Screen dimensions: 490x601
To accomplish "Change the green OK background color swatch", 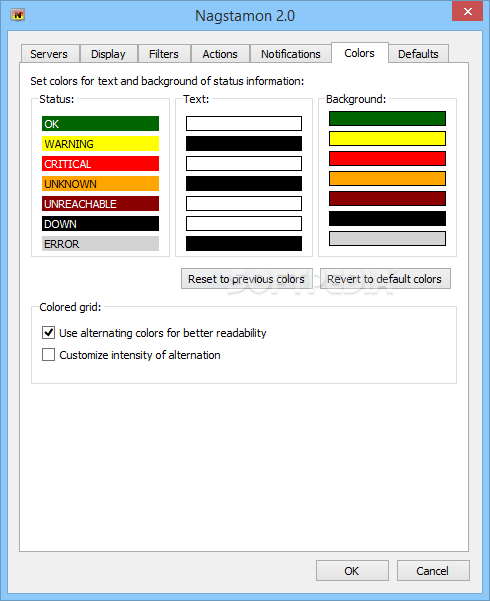I will [x=387, y=118].
